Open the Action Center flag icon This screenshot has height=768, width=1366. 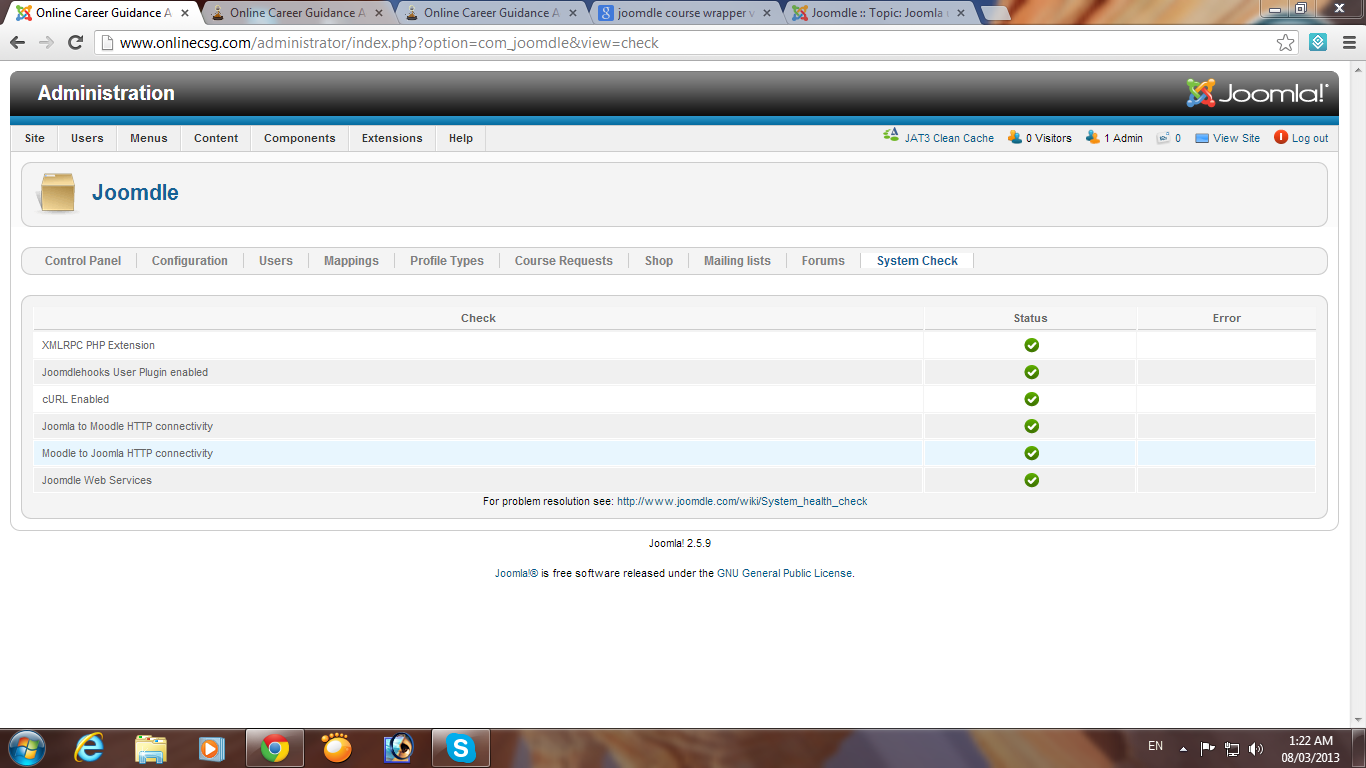1208,748
